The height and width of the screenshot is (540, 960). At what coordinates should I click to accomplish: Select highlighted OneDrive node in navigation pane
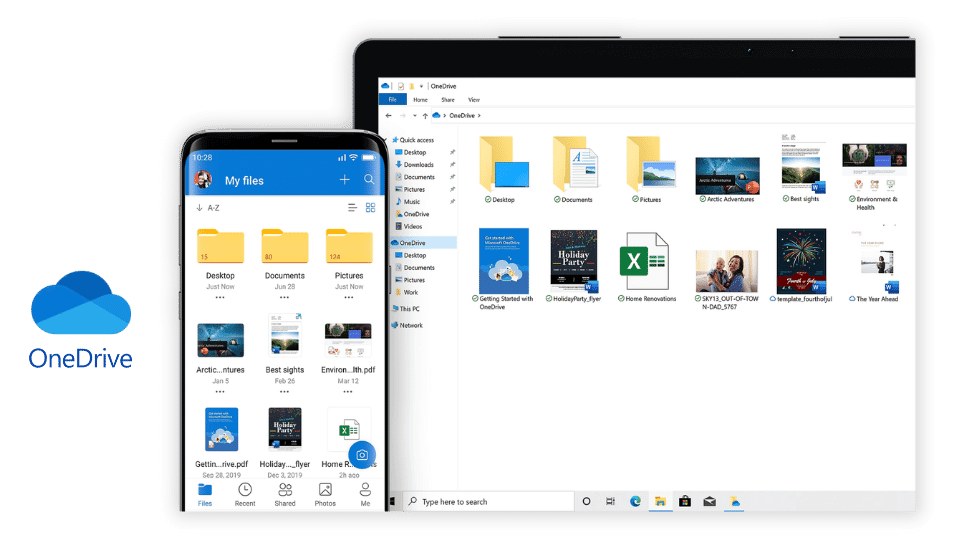[x=423, y=242]
